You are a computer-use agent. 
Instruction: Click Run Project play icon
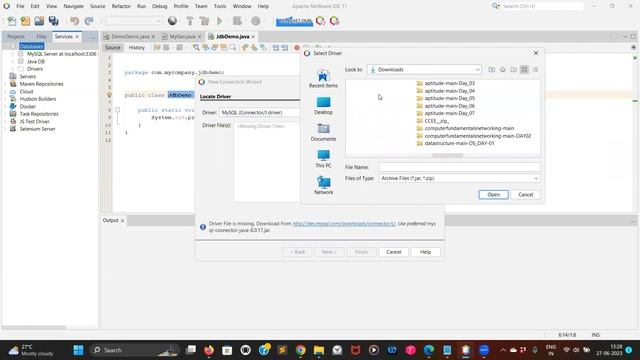coord(220,21)
